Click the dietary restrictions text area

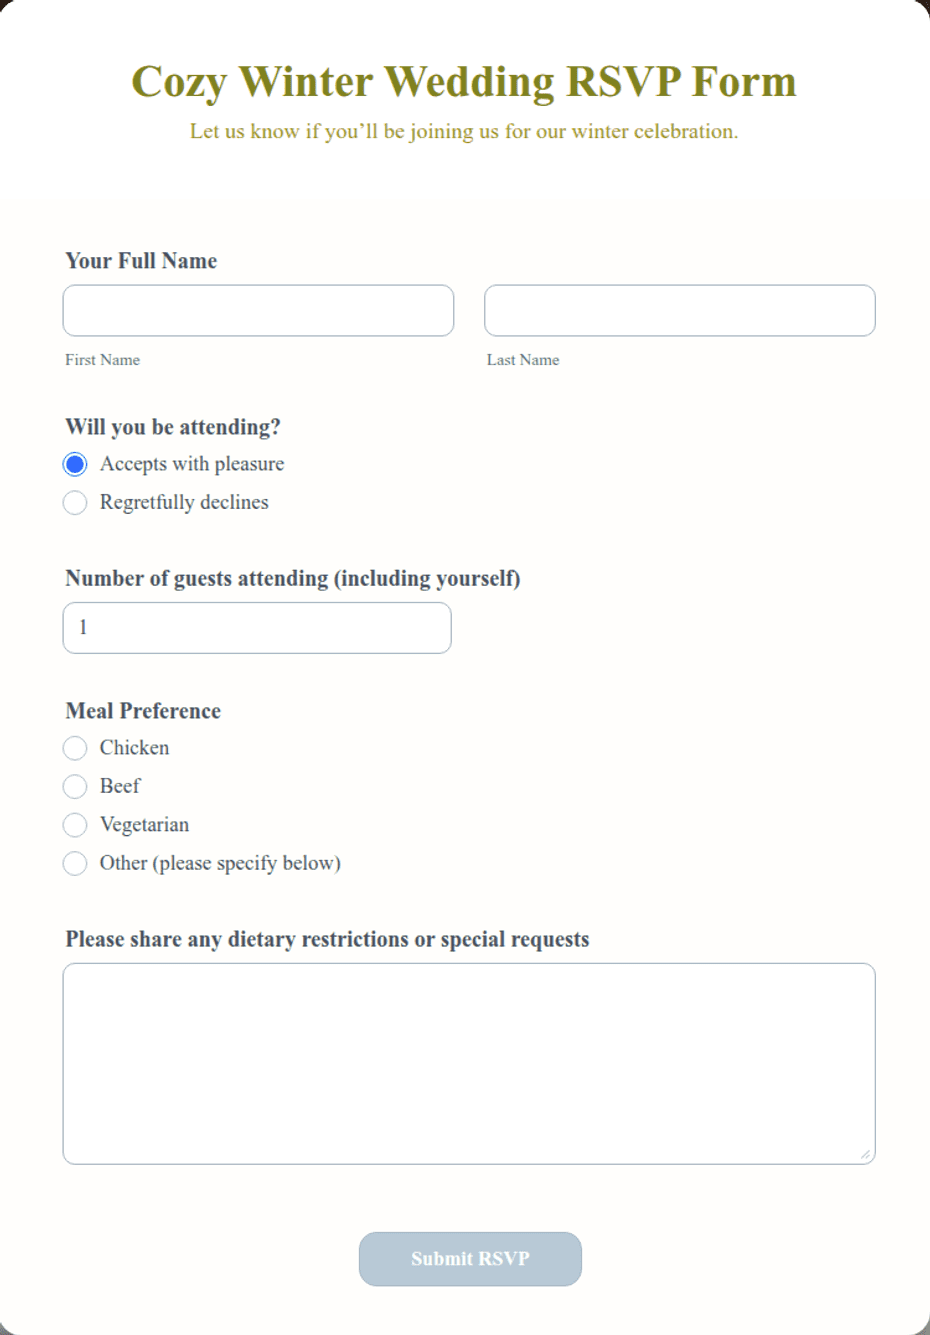(469, 1064)
